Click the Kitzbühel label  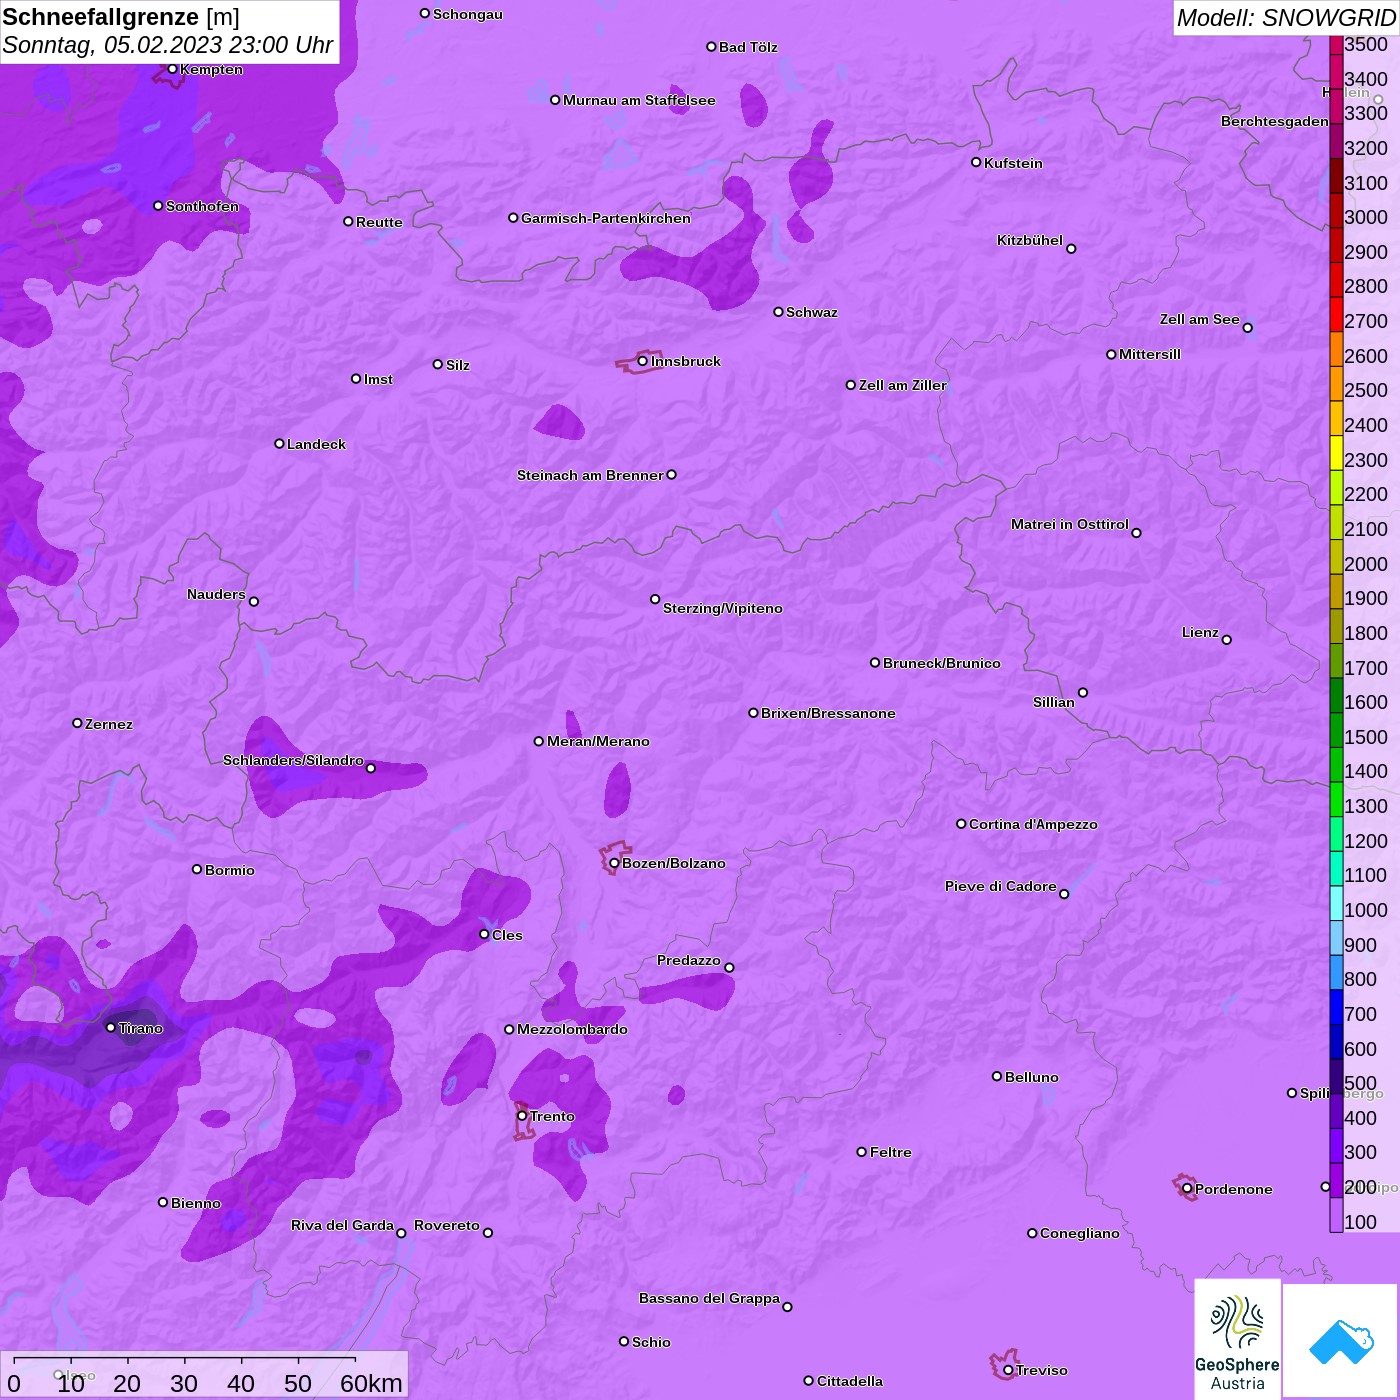(1030, 240)
